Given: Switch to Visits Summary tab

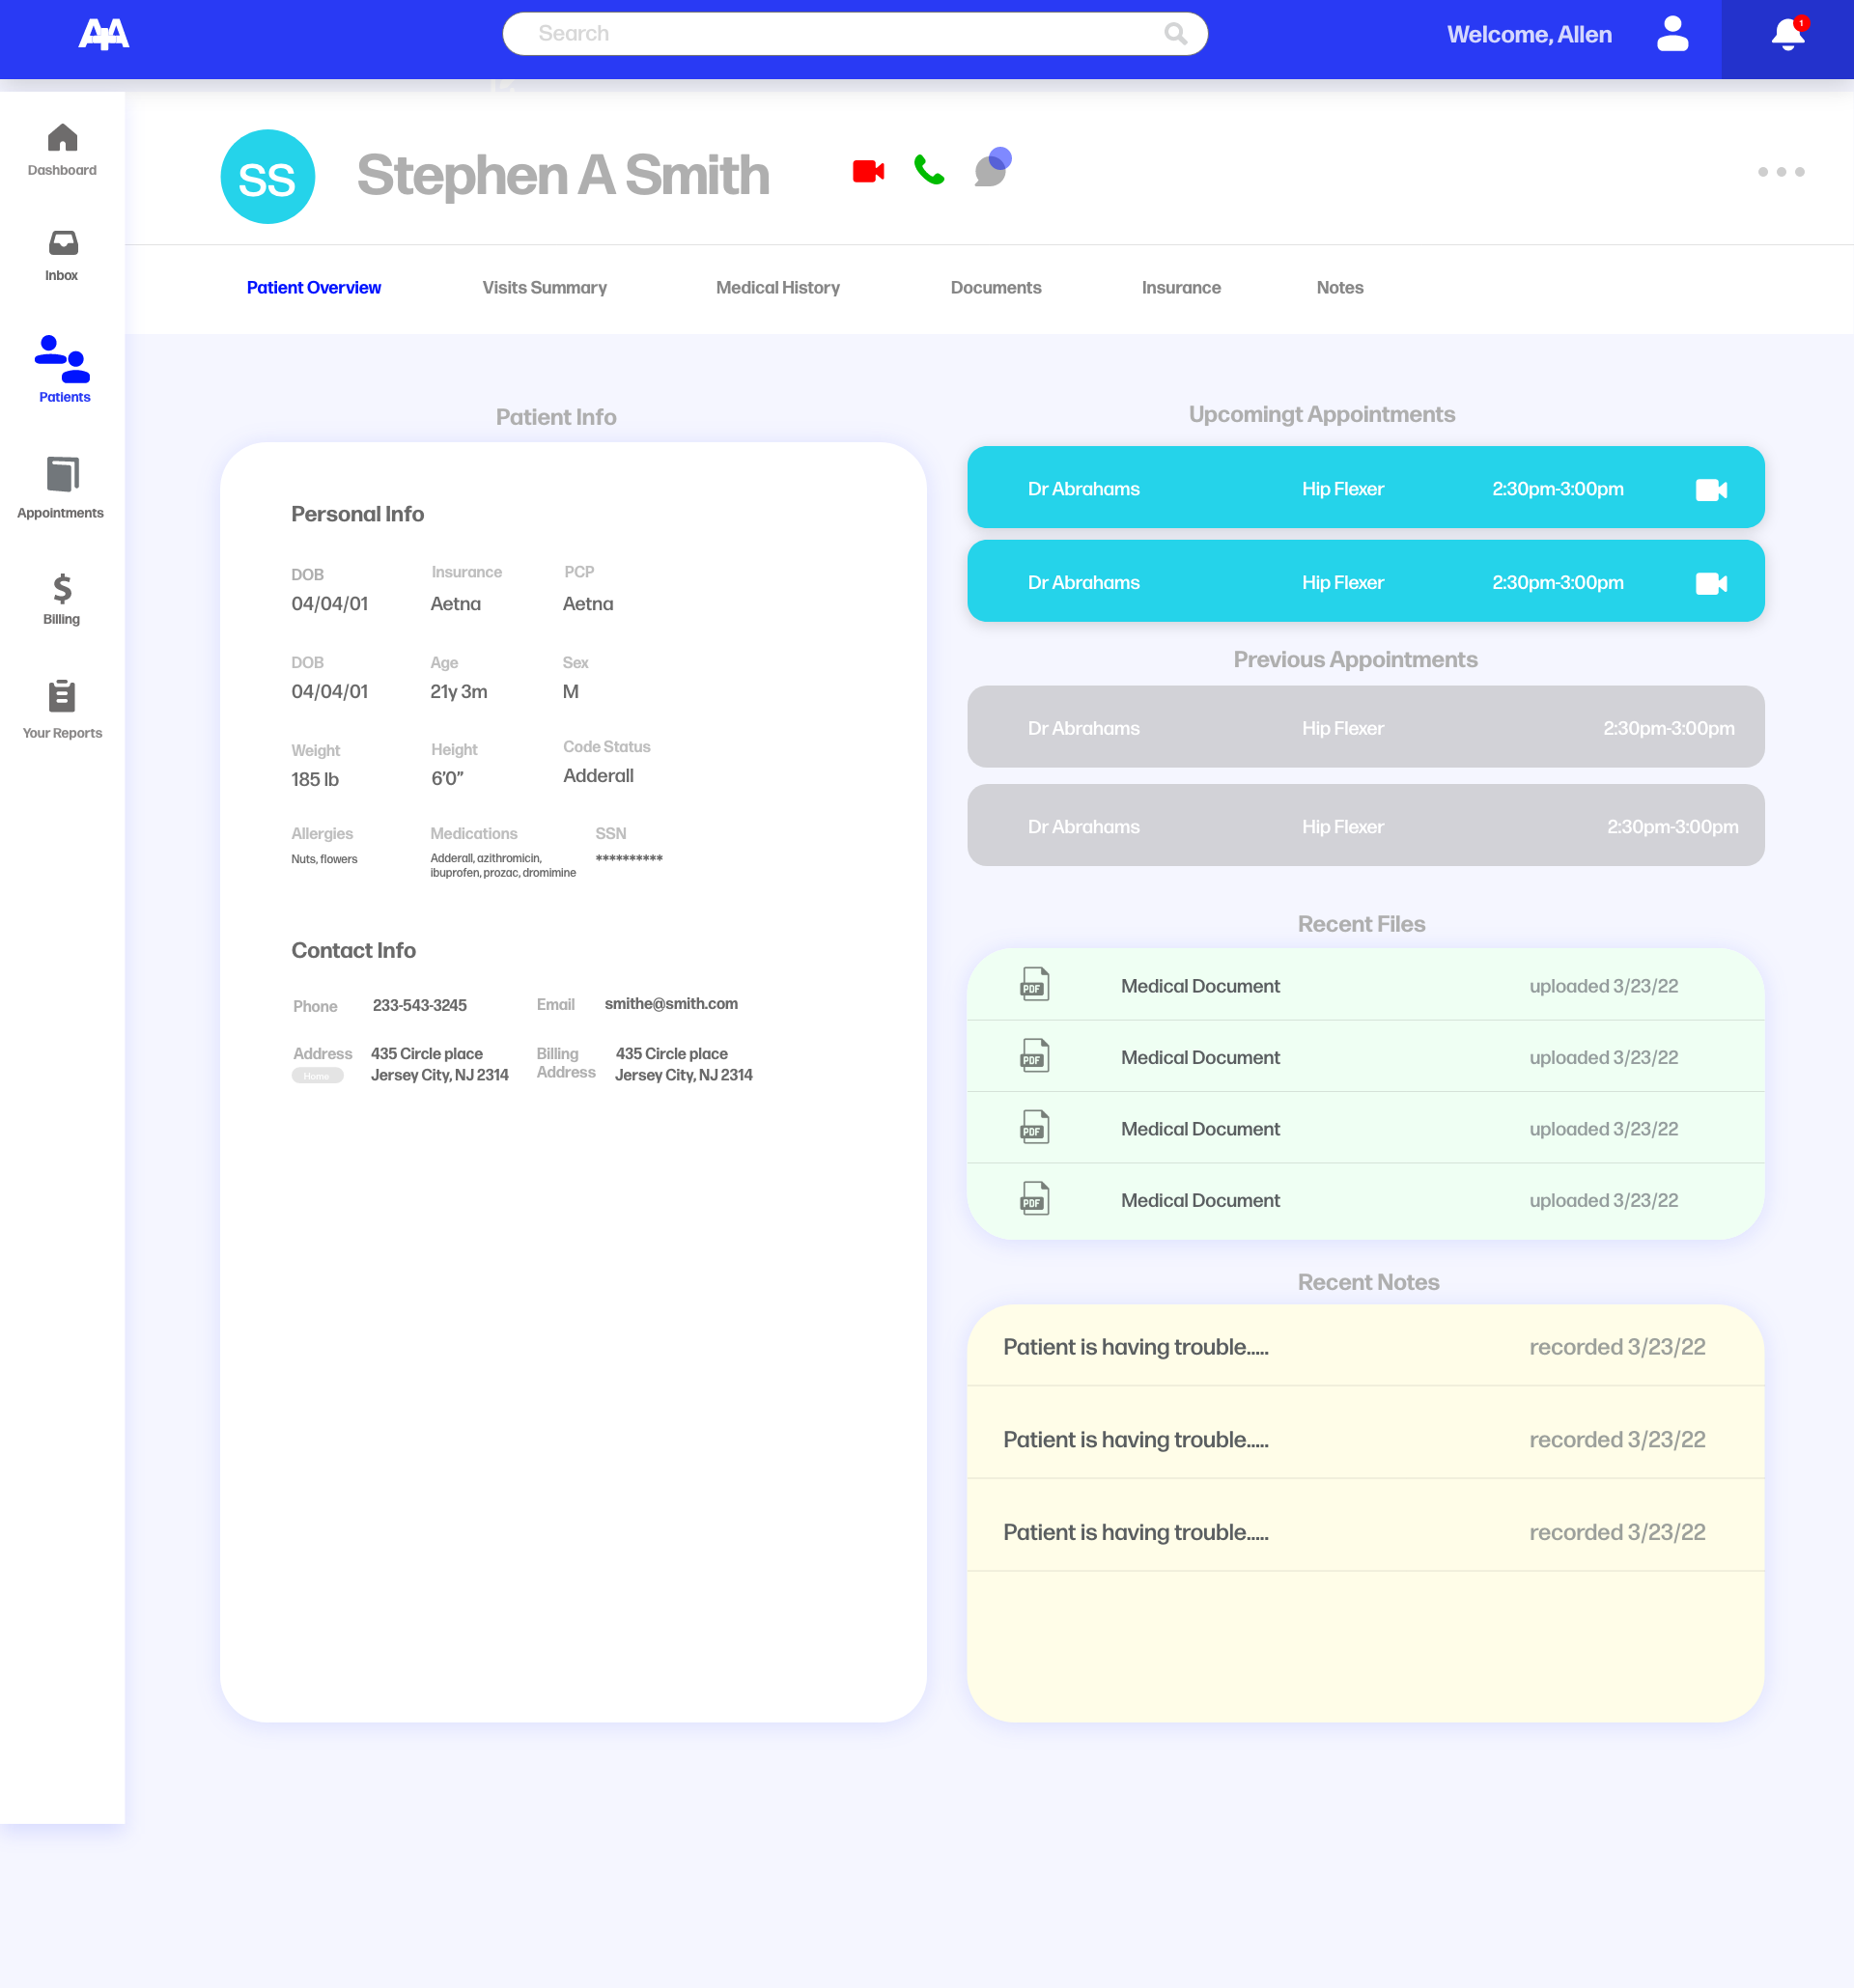Looking at the screenshot, I should click(x=544, y=288).
